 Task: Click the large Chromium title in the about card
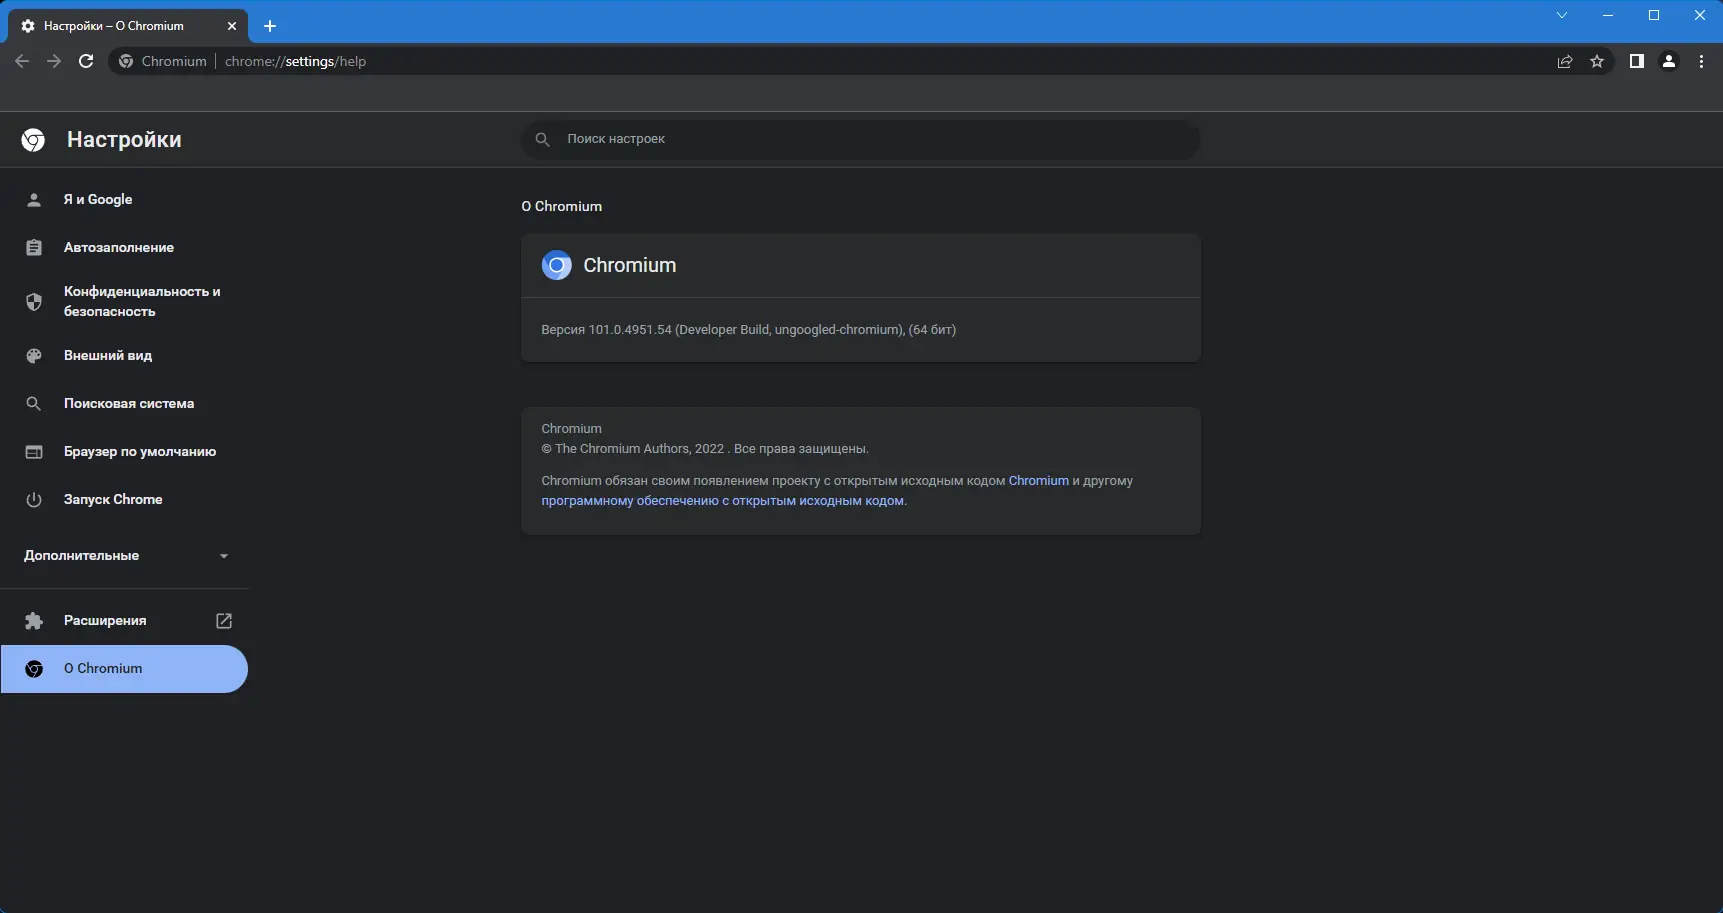tap(630, 265)
